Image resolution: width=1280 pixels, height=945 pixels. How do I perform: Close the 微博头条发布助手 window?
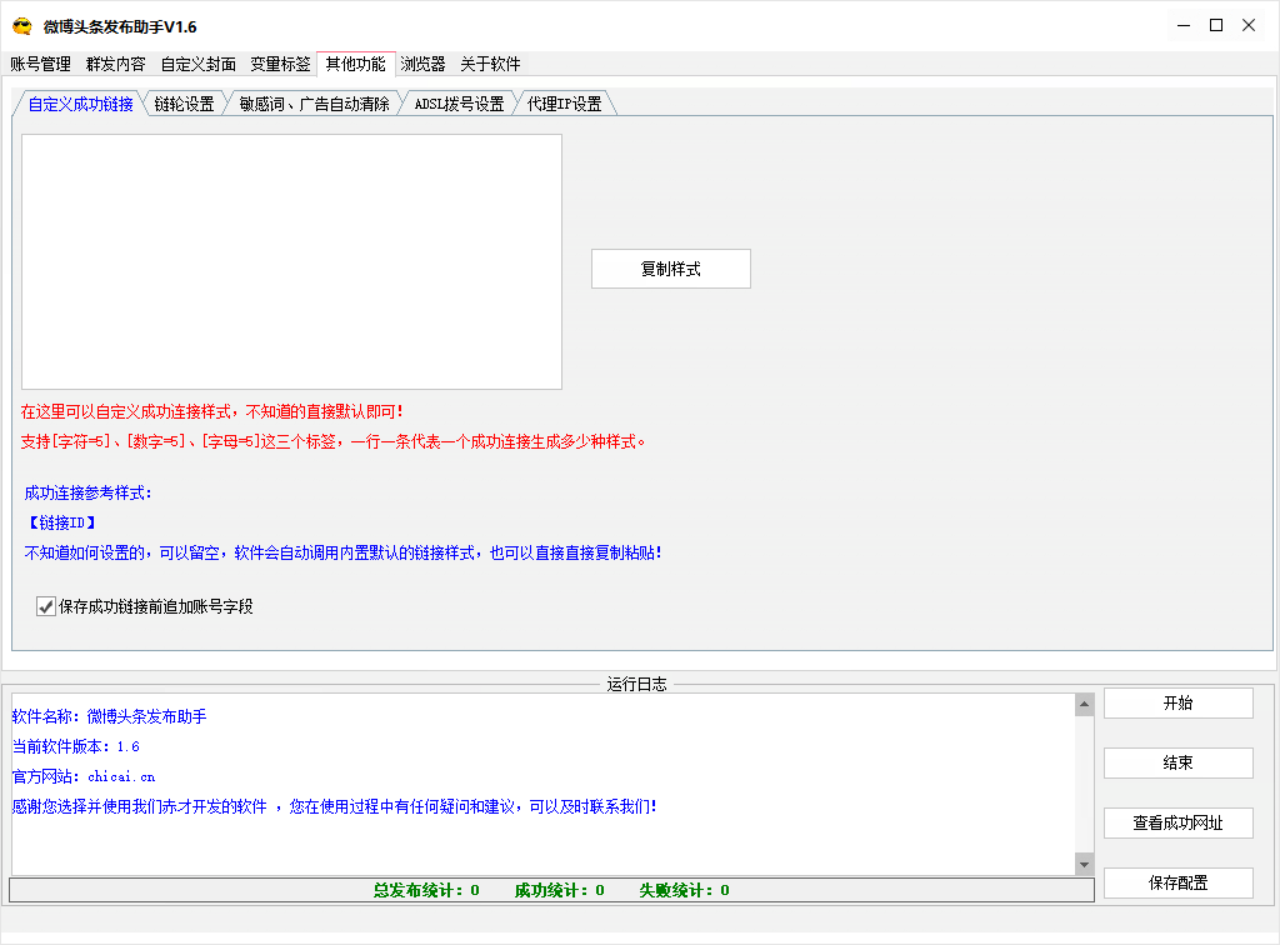(1249, 26)
